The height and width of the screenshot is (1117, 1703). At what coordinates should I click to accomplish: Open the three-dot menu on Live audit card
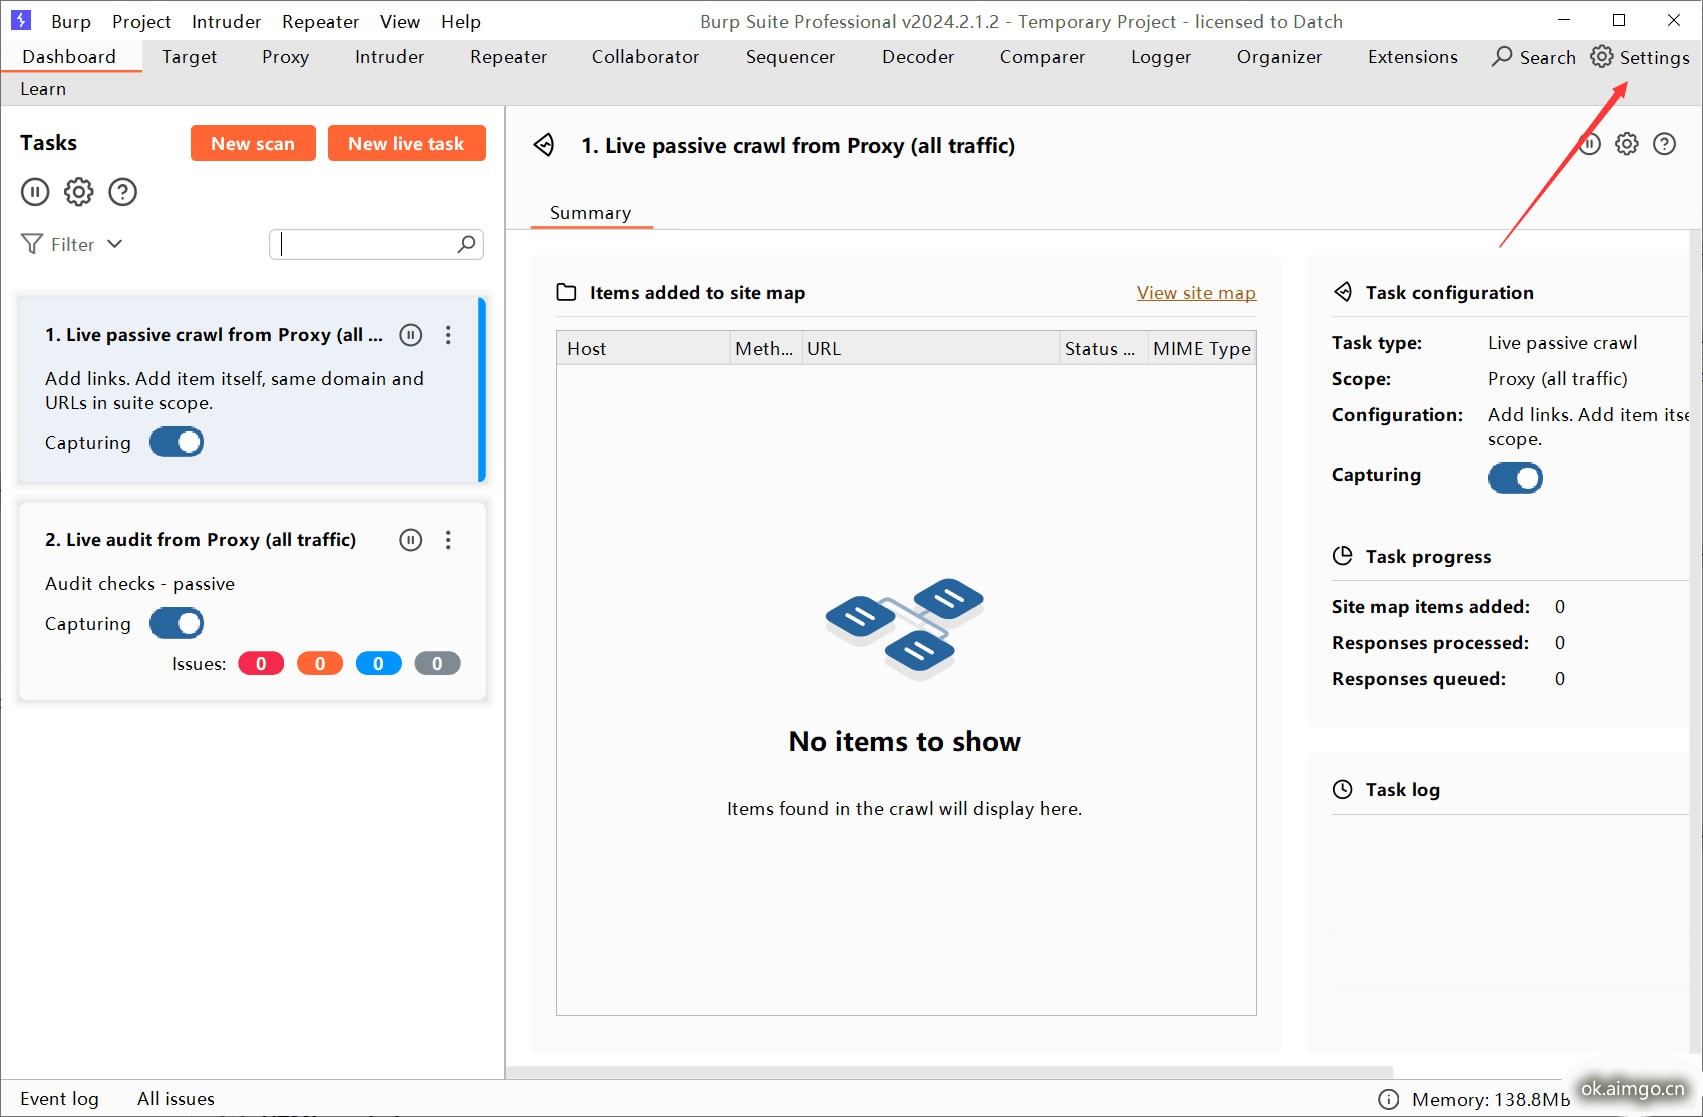[x=448, y=540]
